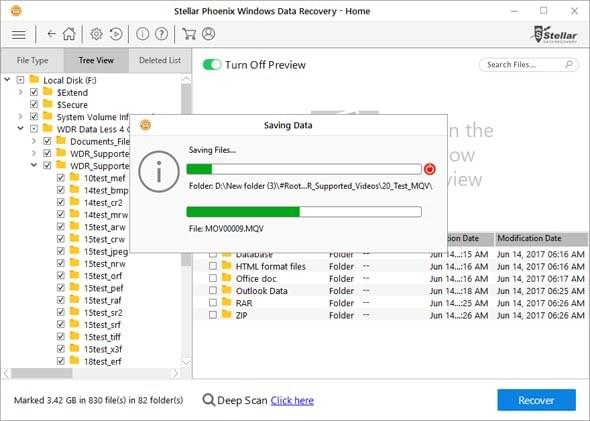Click the 18test_erf folder icon
Viewport: 590px width, 421px height.
pyautogui.click(x=75, y=360)
